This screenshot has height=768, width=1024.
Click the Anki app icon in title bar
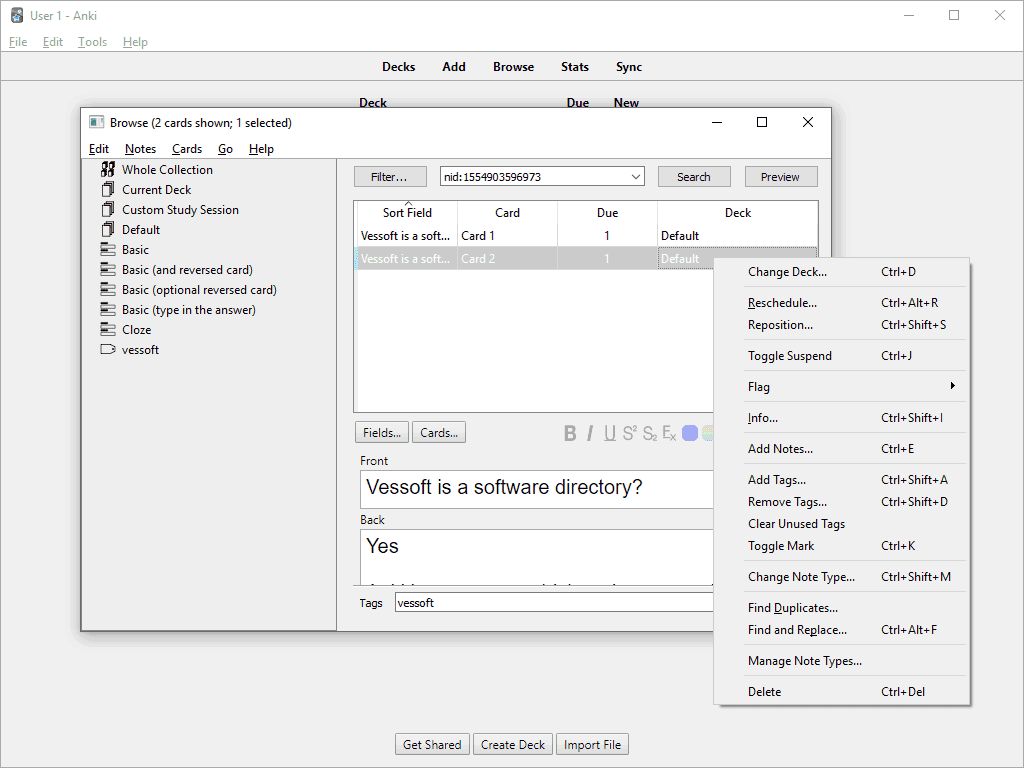(x=18, y=15)
